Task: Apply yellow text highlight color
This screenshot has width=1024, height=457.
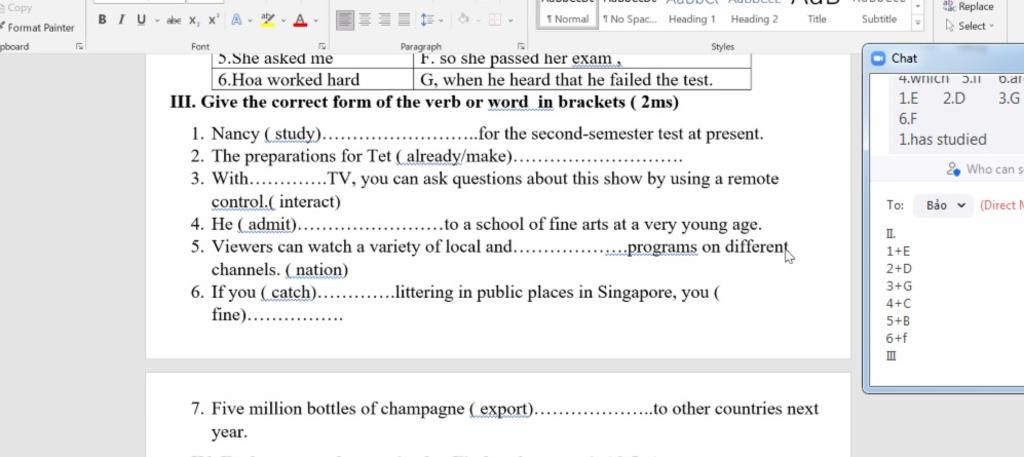Action: point(267,20)
